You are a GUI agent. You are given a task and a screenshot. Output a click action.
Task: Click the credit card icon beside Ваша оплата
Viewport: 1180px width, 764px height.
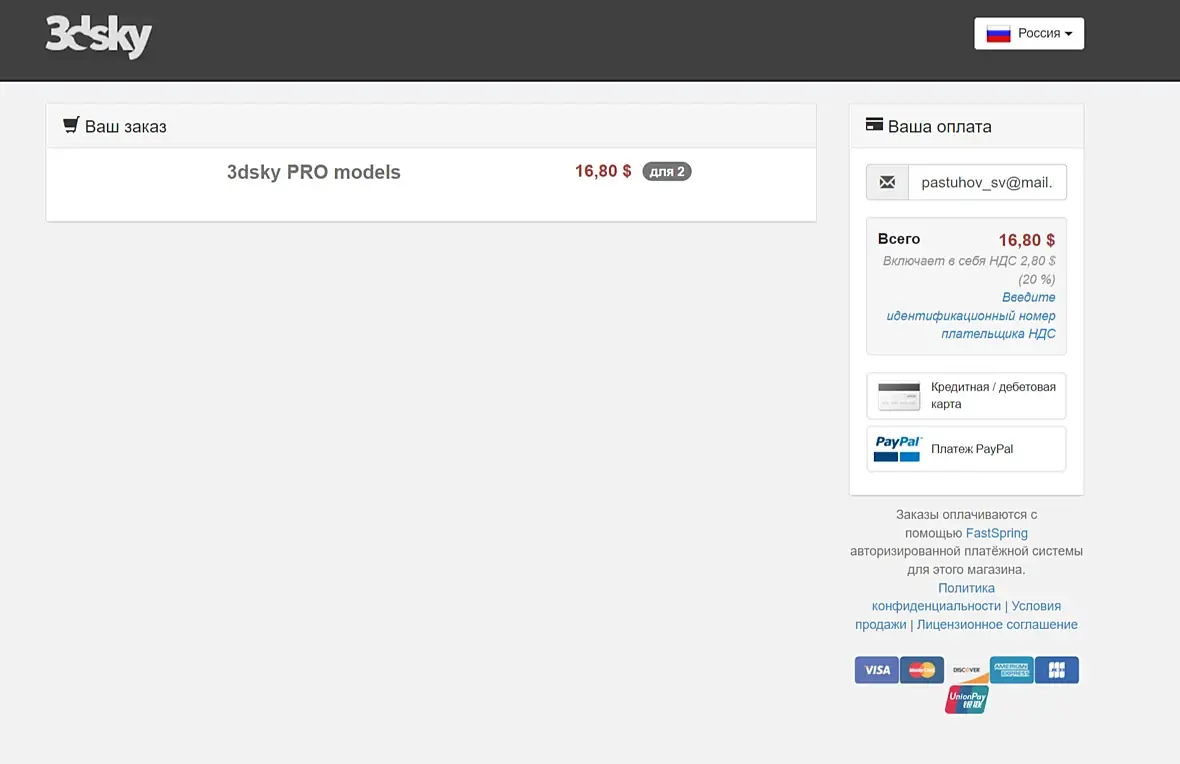coord(874,124)
